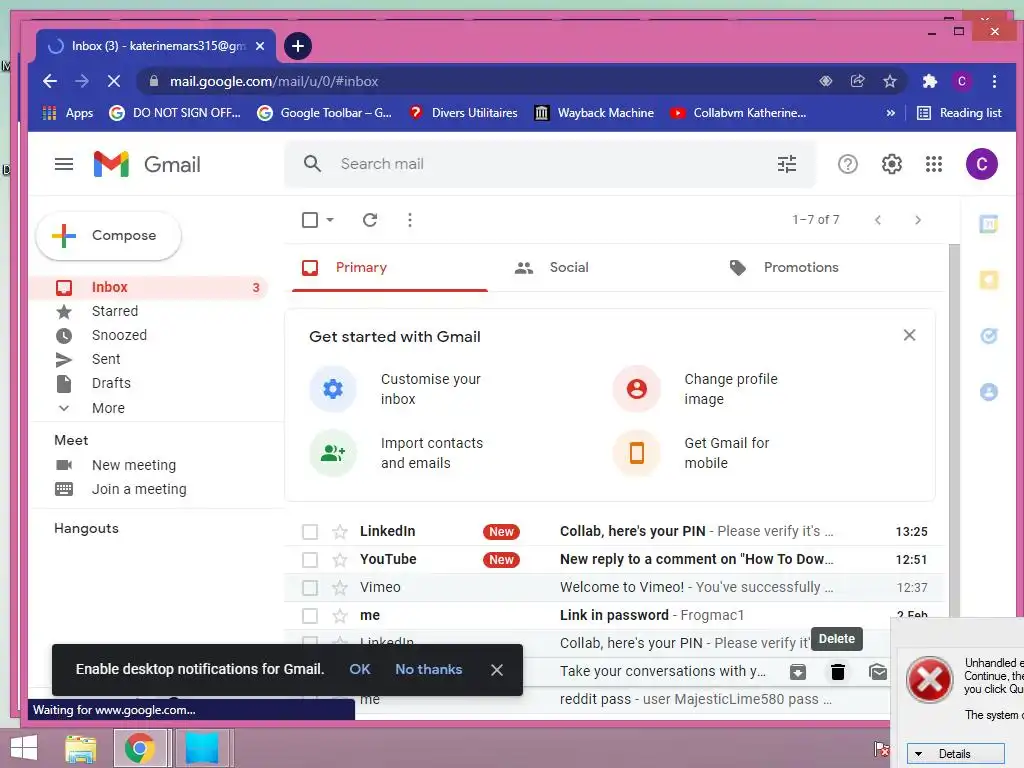
Task: Toggle the select-all checkbox
Action: click(310, 220)
